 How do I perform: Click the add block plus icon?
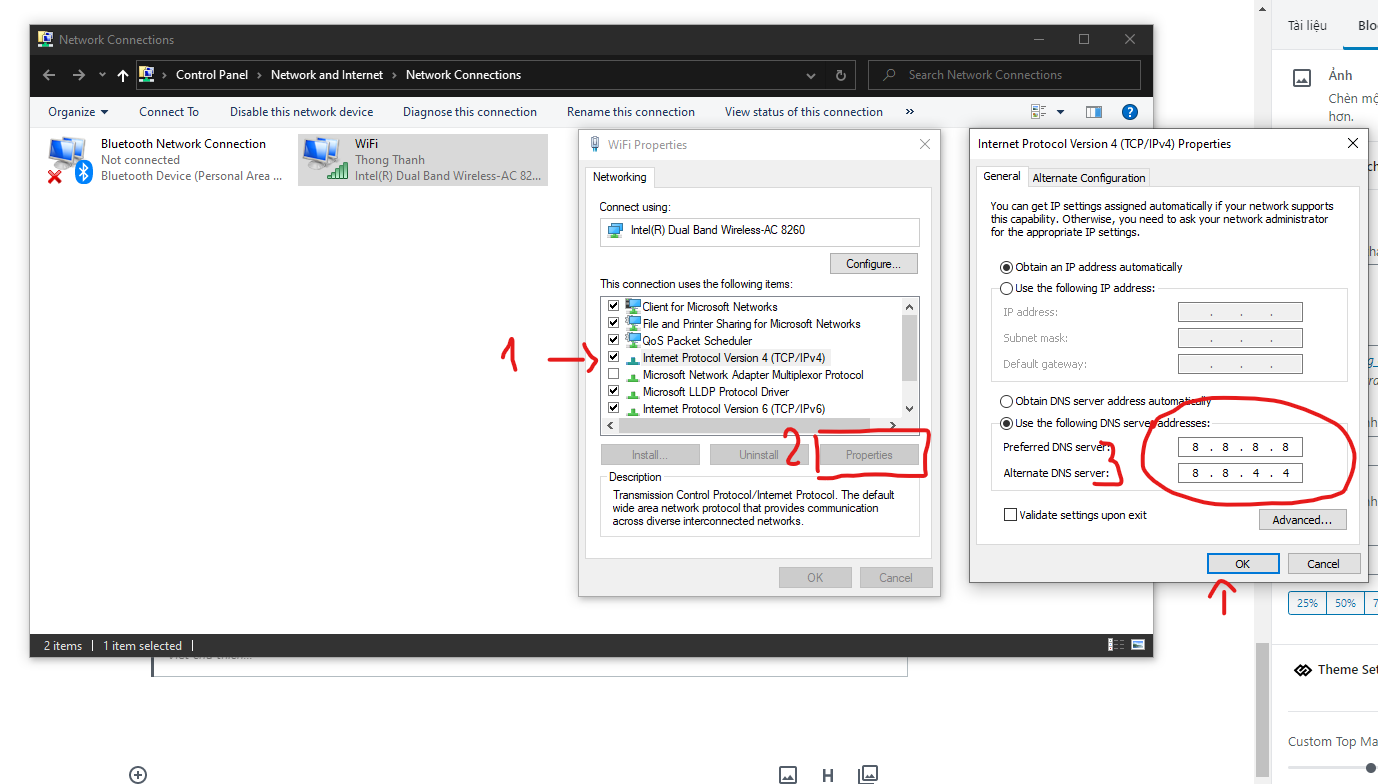coord(138,775)
